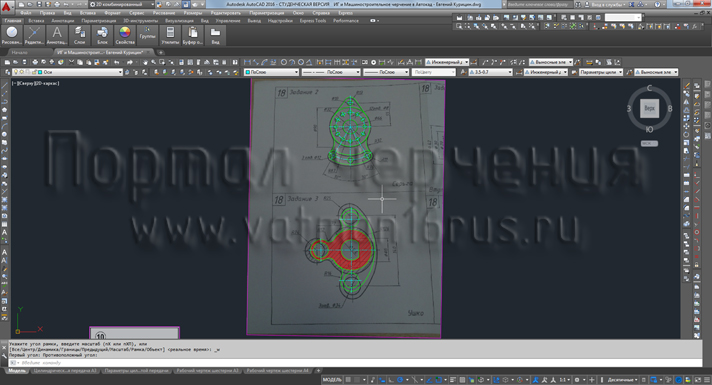This screenshot has width=712, height=385.
Task: Open the Модель layout tab
Action: coord(17,371)
